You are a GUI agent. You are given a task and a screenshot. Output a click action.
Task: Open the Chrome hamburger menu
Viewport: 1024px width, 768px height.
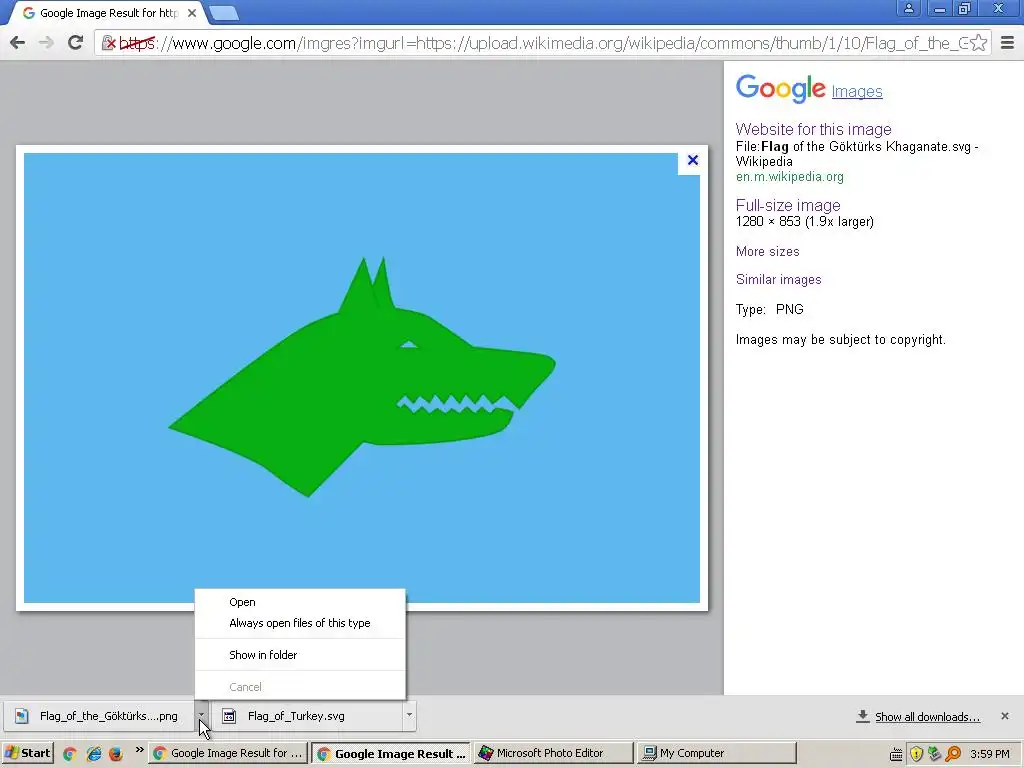(1007, 43)
